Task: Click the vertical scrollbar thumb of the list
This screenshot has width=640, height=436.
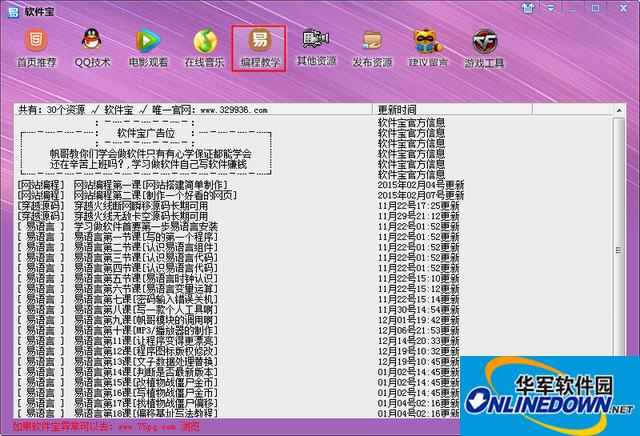Action: pos(619,250)
